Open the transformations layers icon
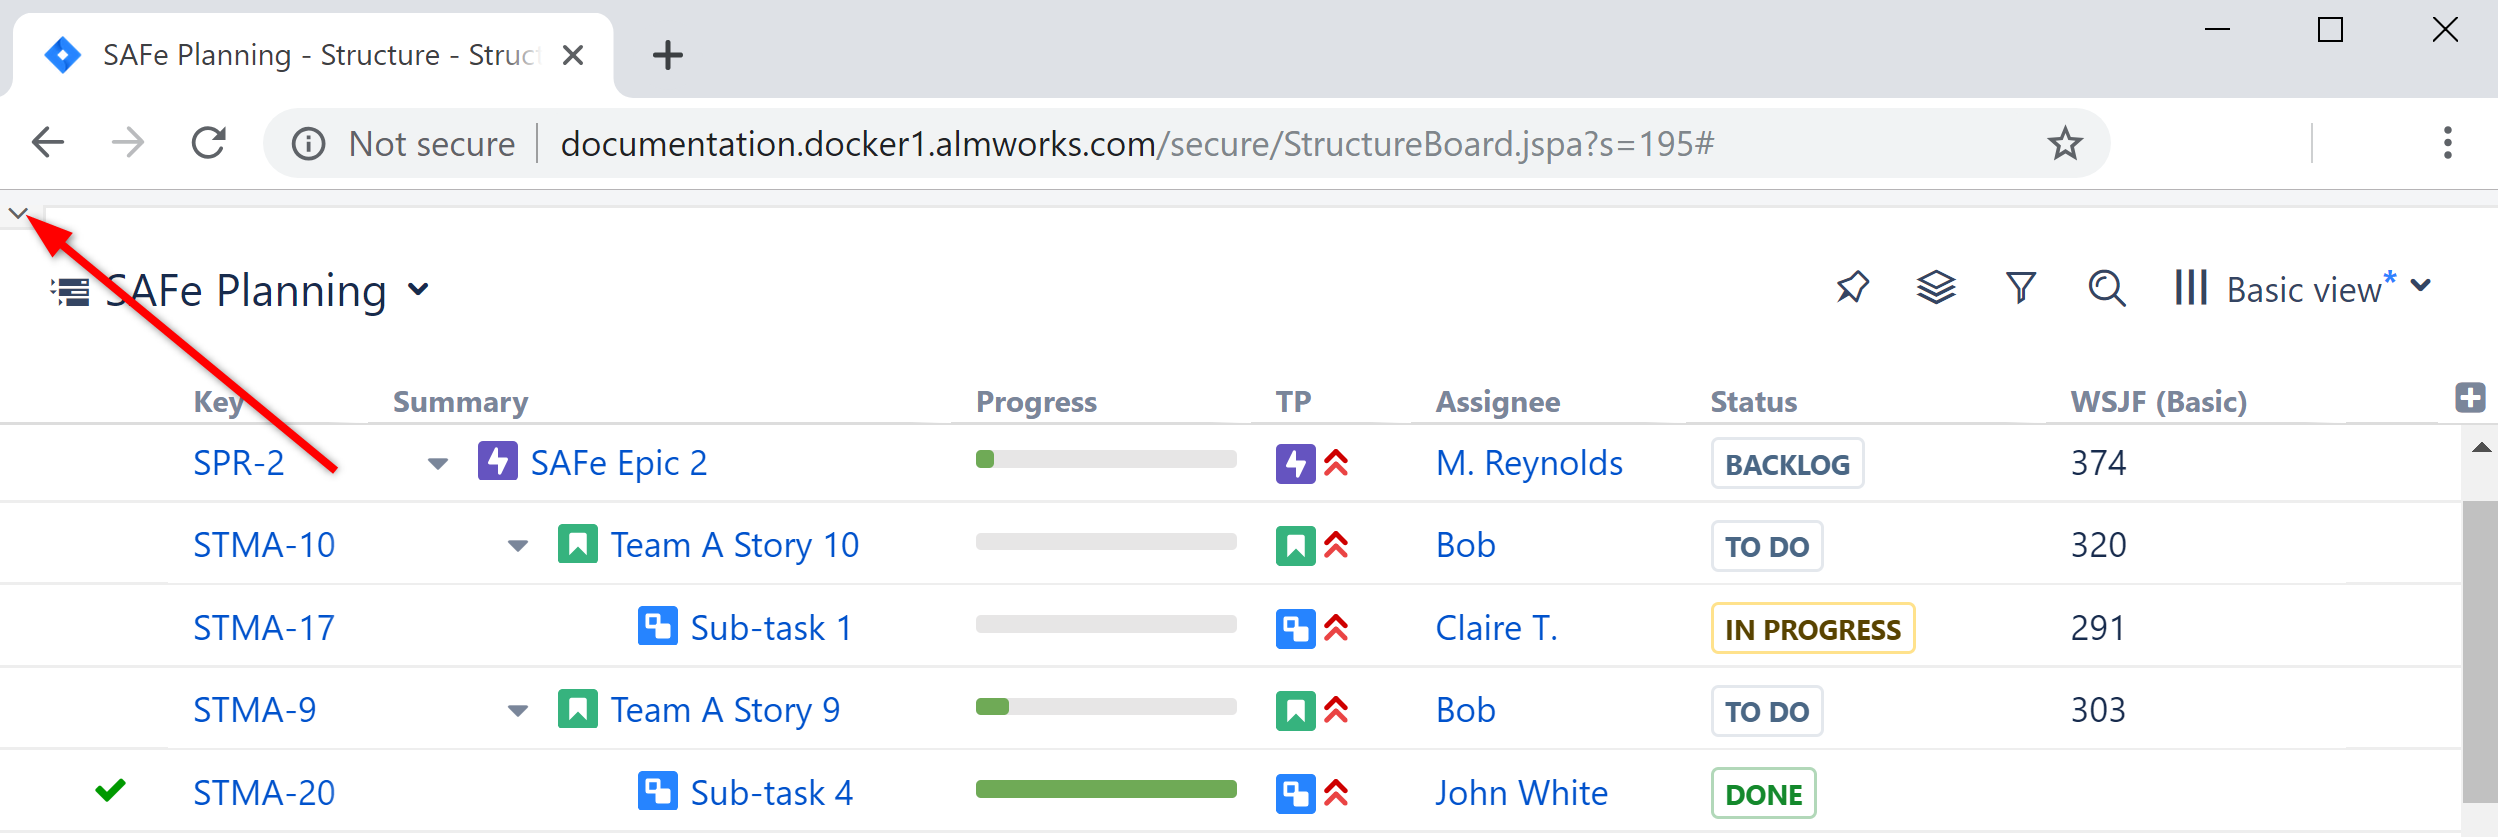The height and width of the screenshot is (837, 2498). click(1936, 288)
